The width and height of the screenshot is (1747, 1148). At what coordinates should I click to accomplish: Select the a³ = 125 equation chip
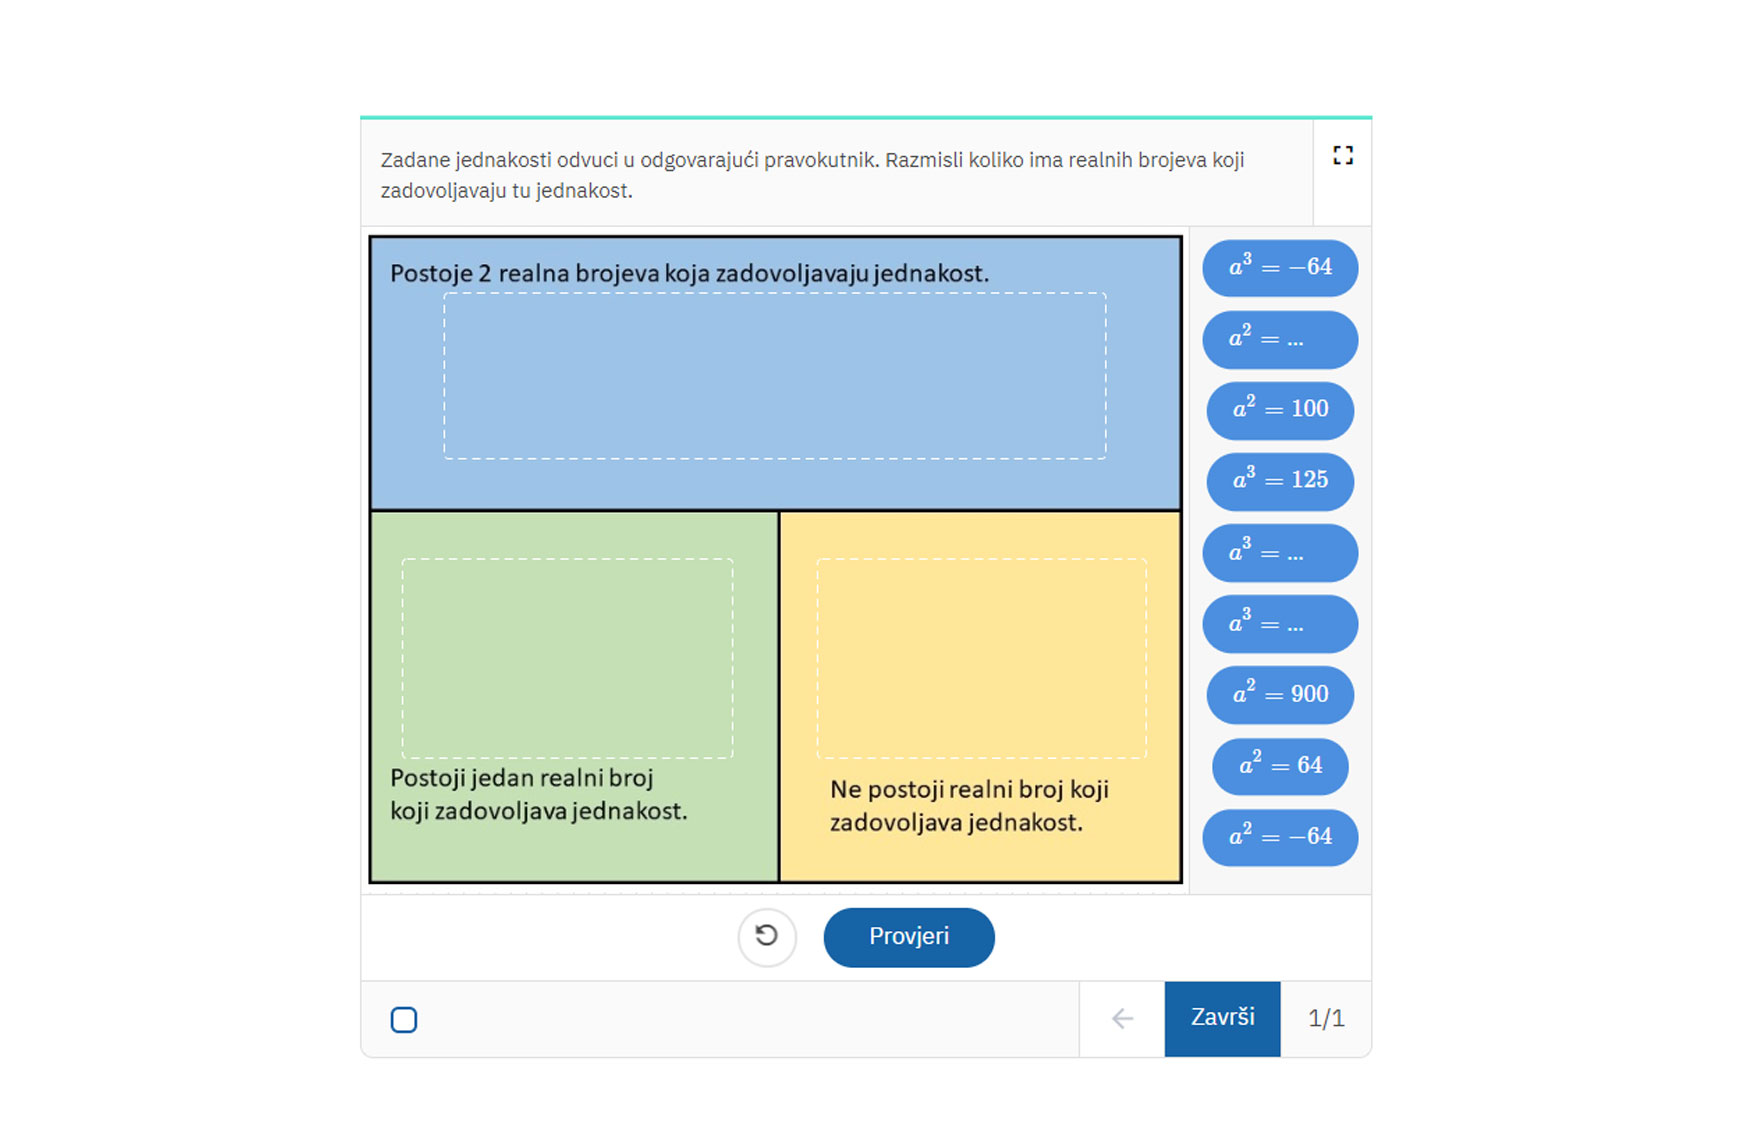coord(1280,481)
